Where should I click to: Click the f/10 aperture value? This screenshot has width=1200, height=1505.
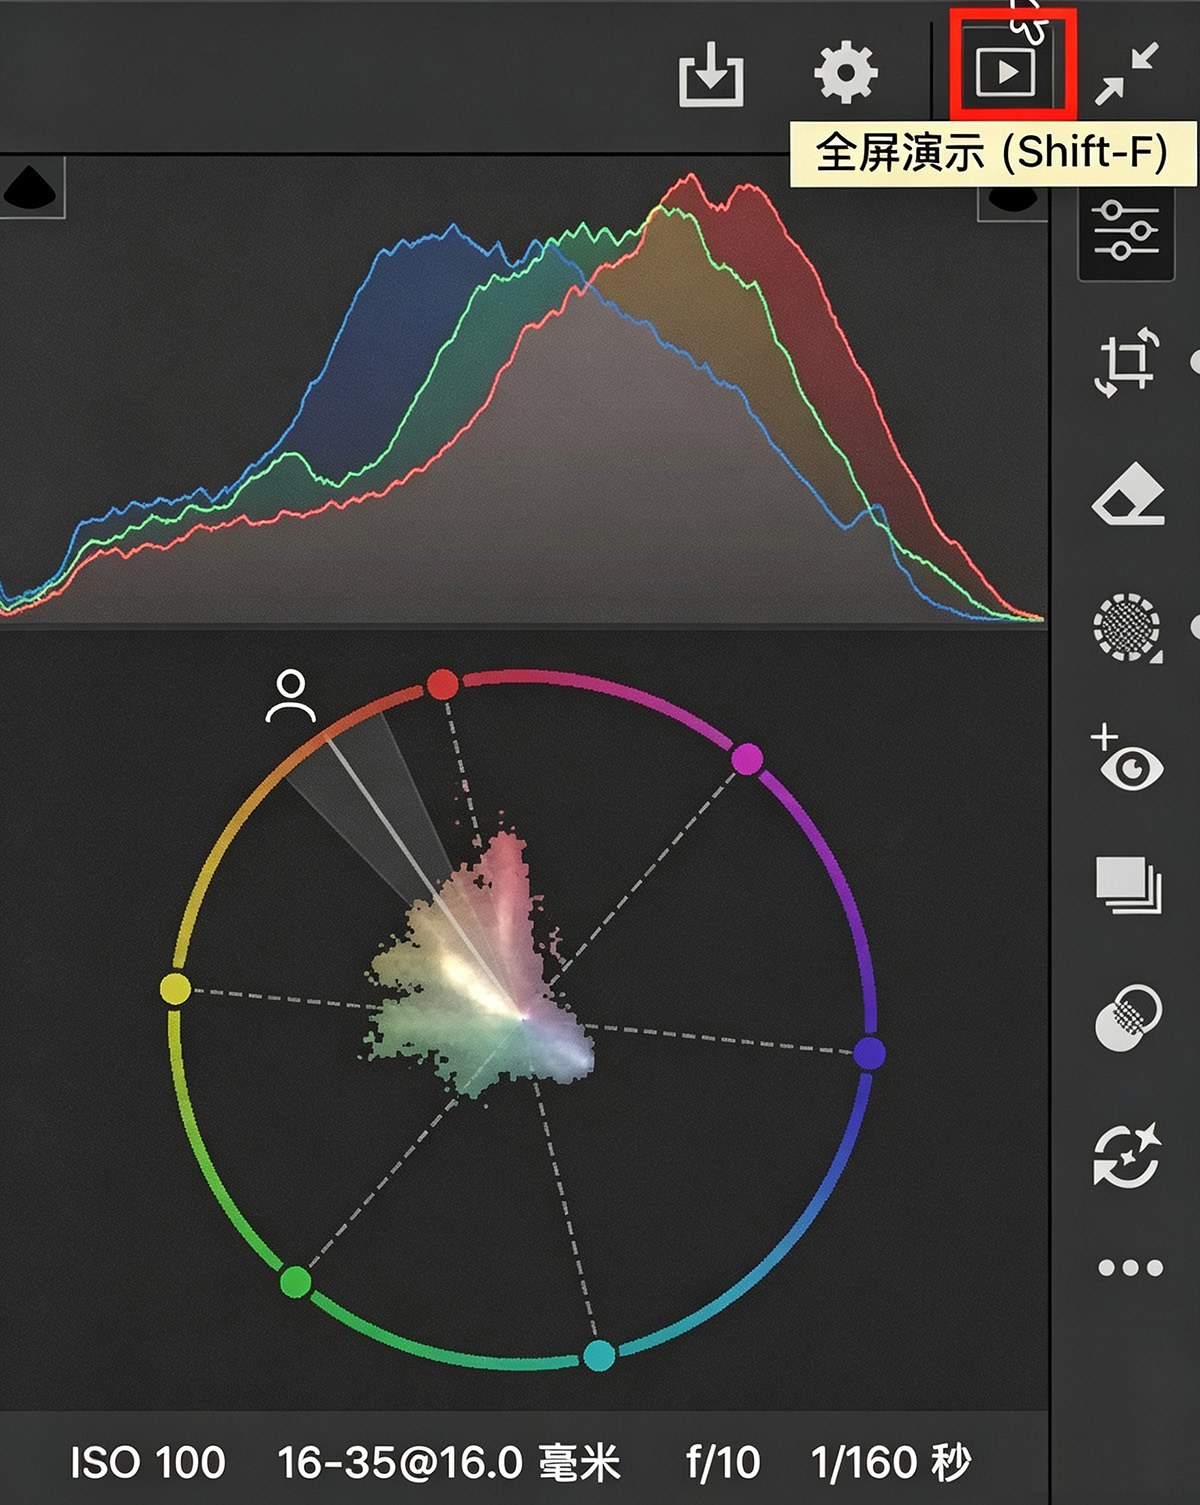click(x=723, y=1463)
